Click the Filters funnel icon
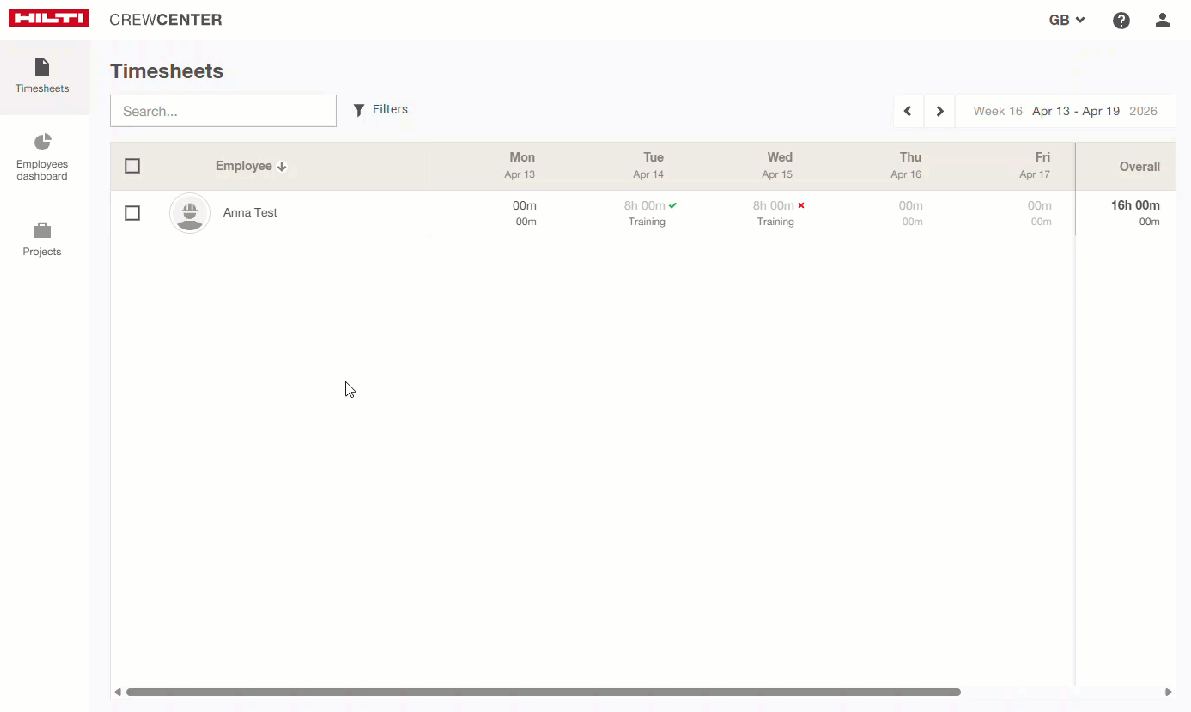 [359, 111]
